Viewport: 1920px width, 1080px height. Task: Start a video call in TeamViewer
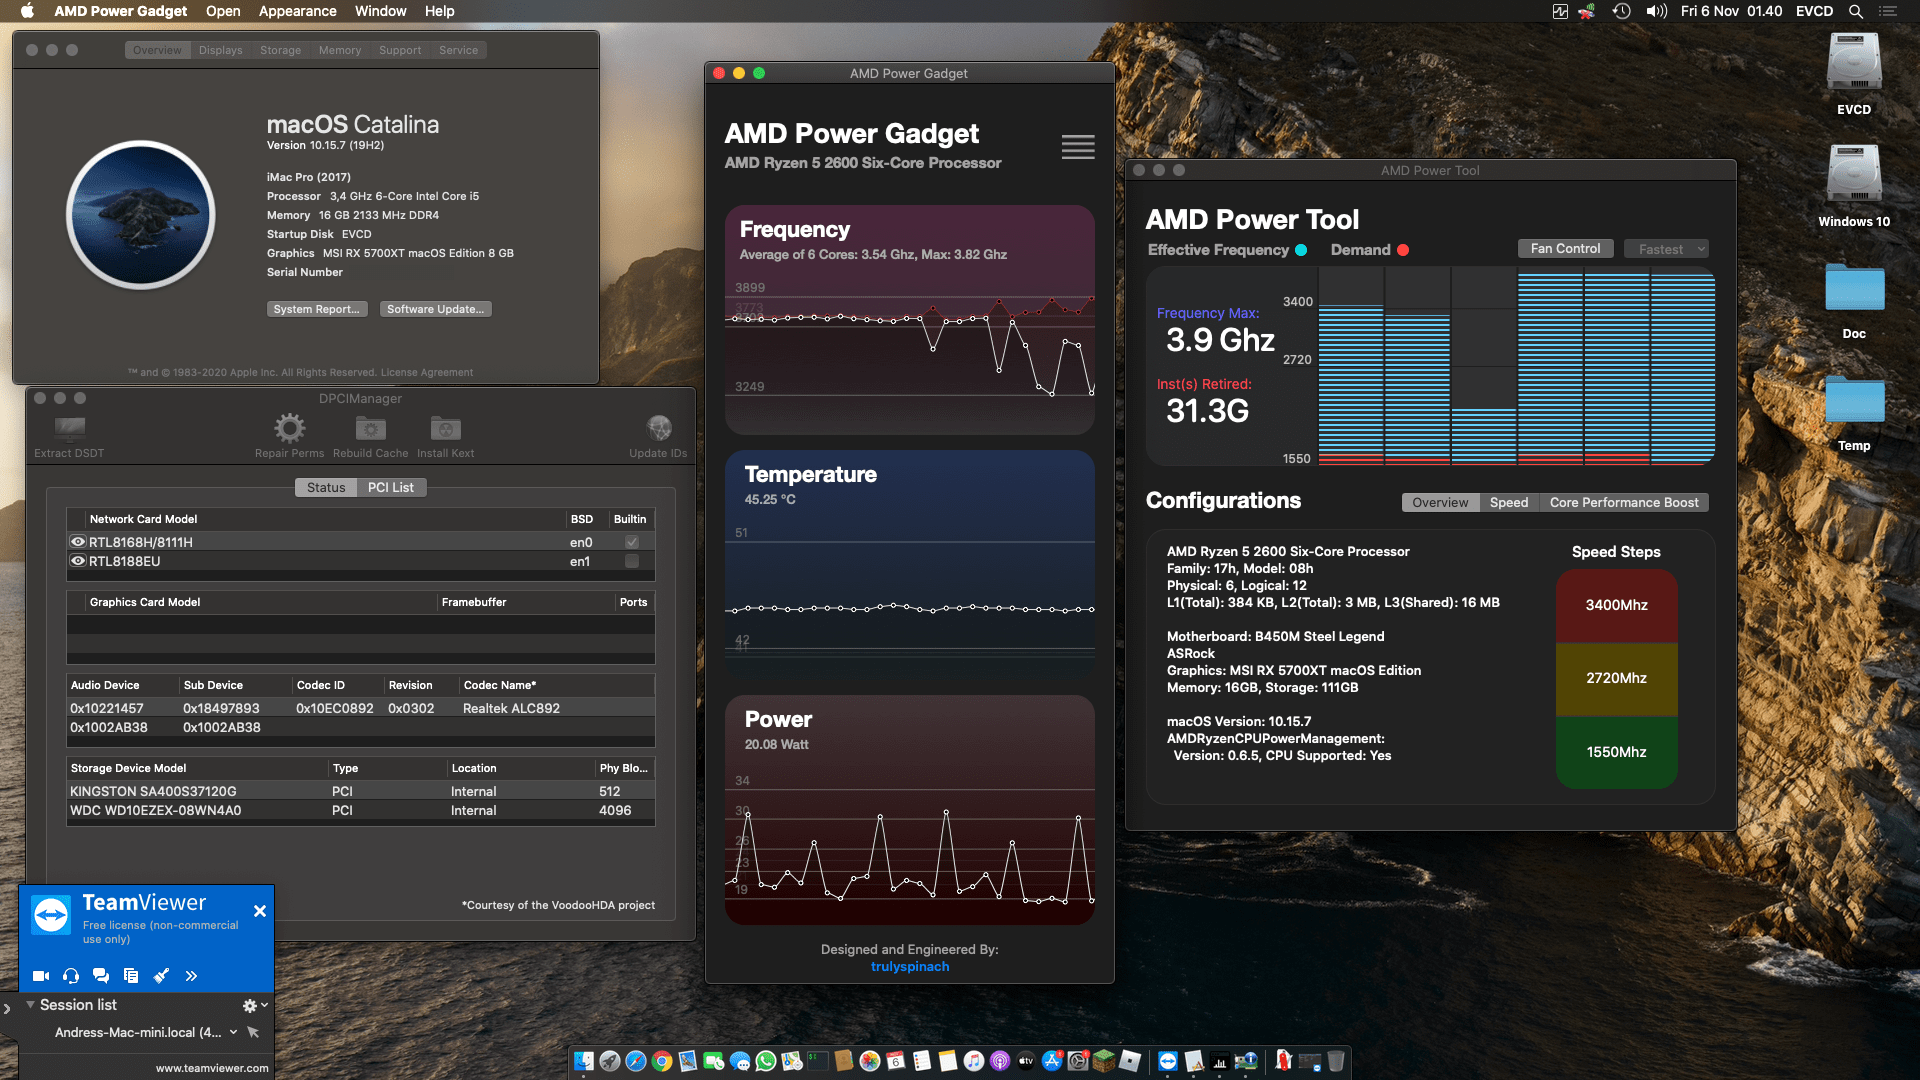tap(40, 975)
